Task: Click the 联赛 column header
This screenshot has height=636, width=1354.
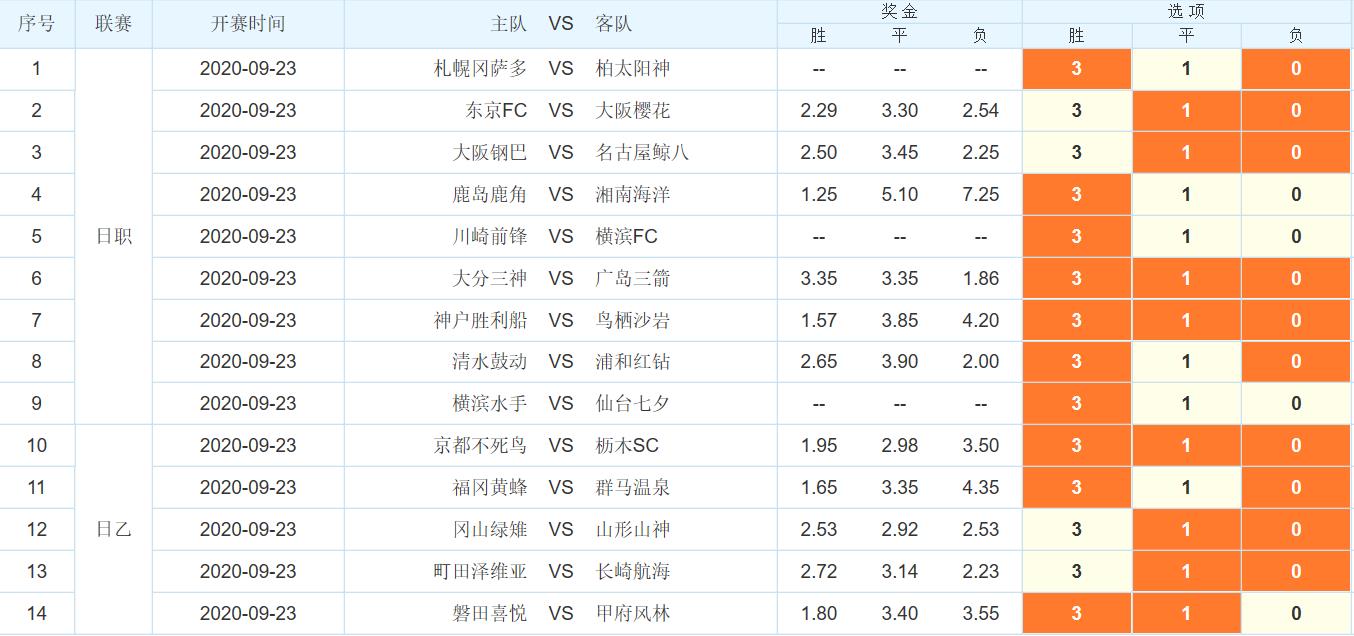Action: click(x=114, y=24)
